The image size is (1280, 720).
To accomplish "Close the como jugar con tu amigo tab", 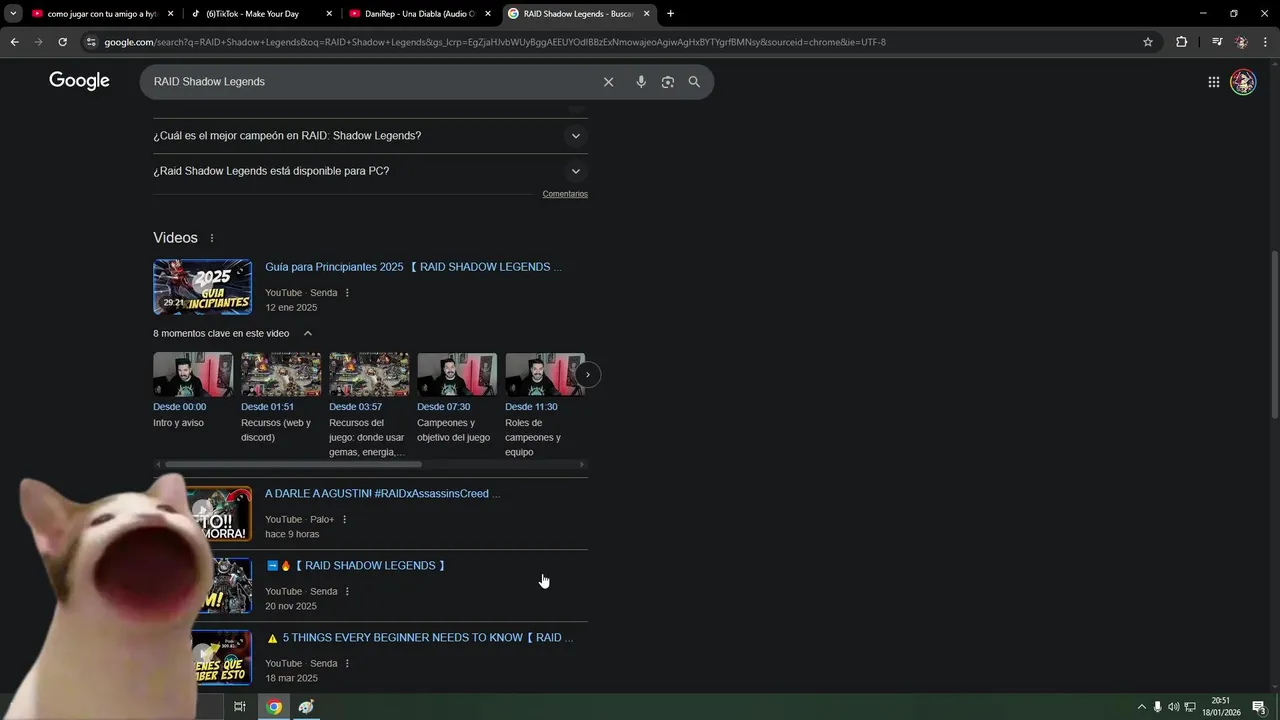I will [170, 14].
